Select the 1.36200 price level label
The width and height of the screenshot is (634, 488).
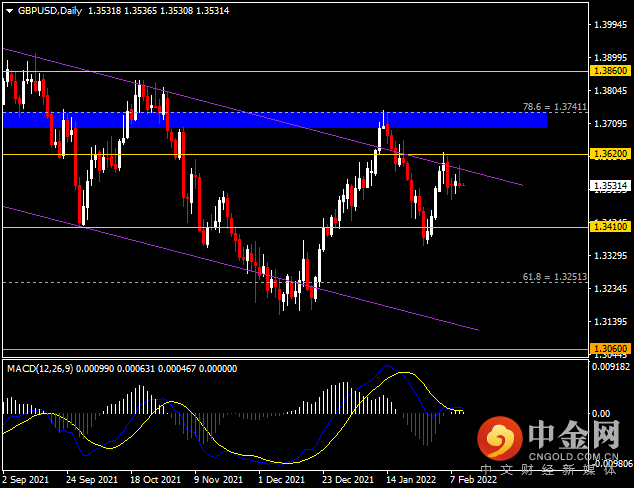click(610, 154)
